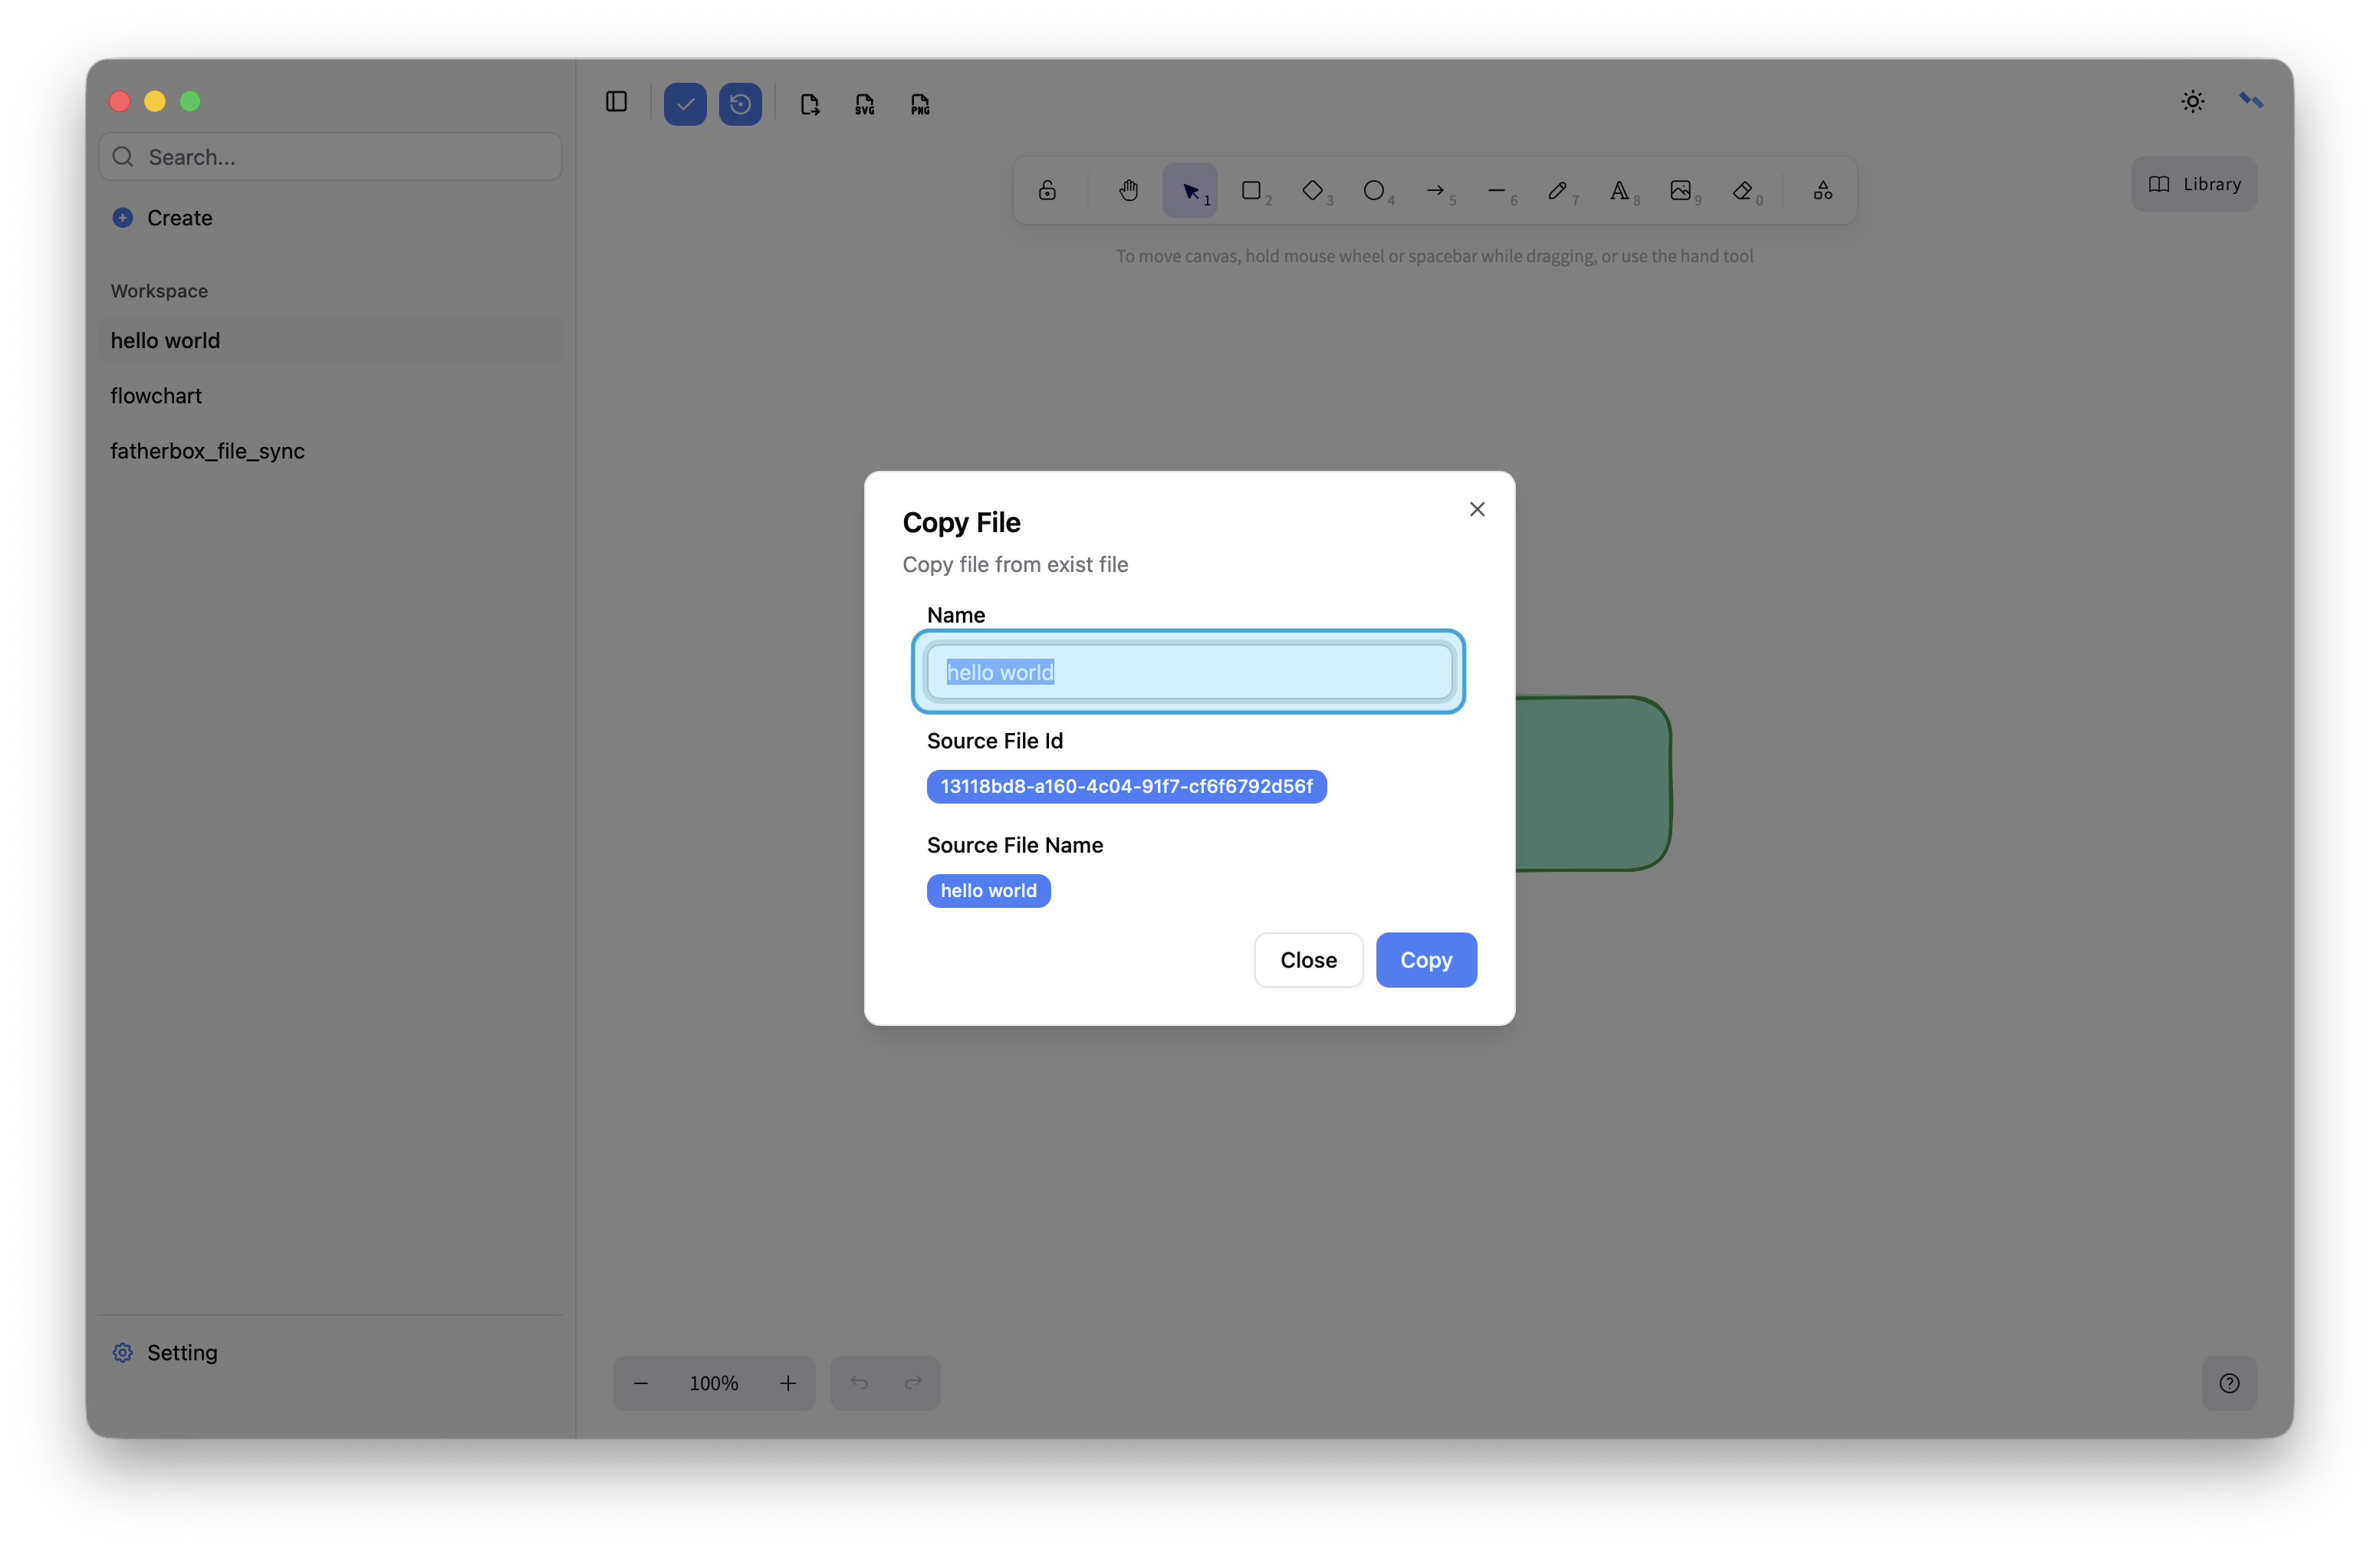Open fatherbox_file_sync in Workspace
The width and height of the screenshot is (2380, 1552).
point(207,451)
